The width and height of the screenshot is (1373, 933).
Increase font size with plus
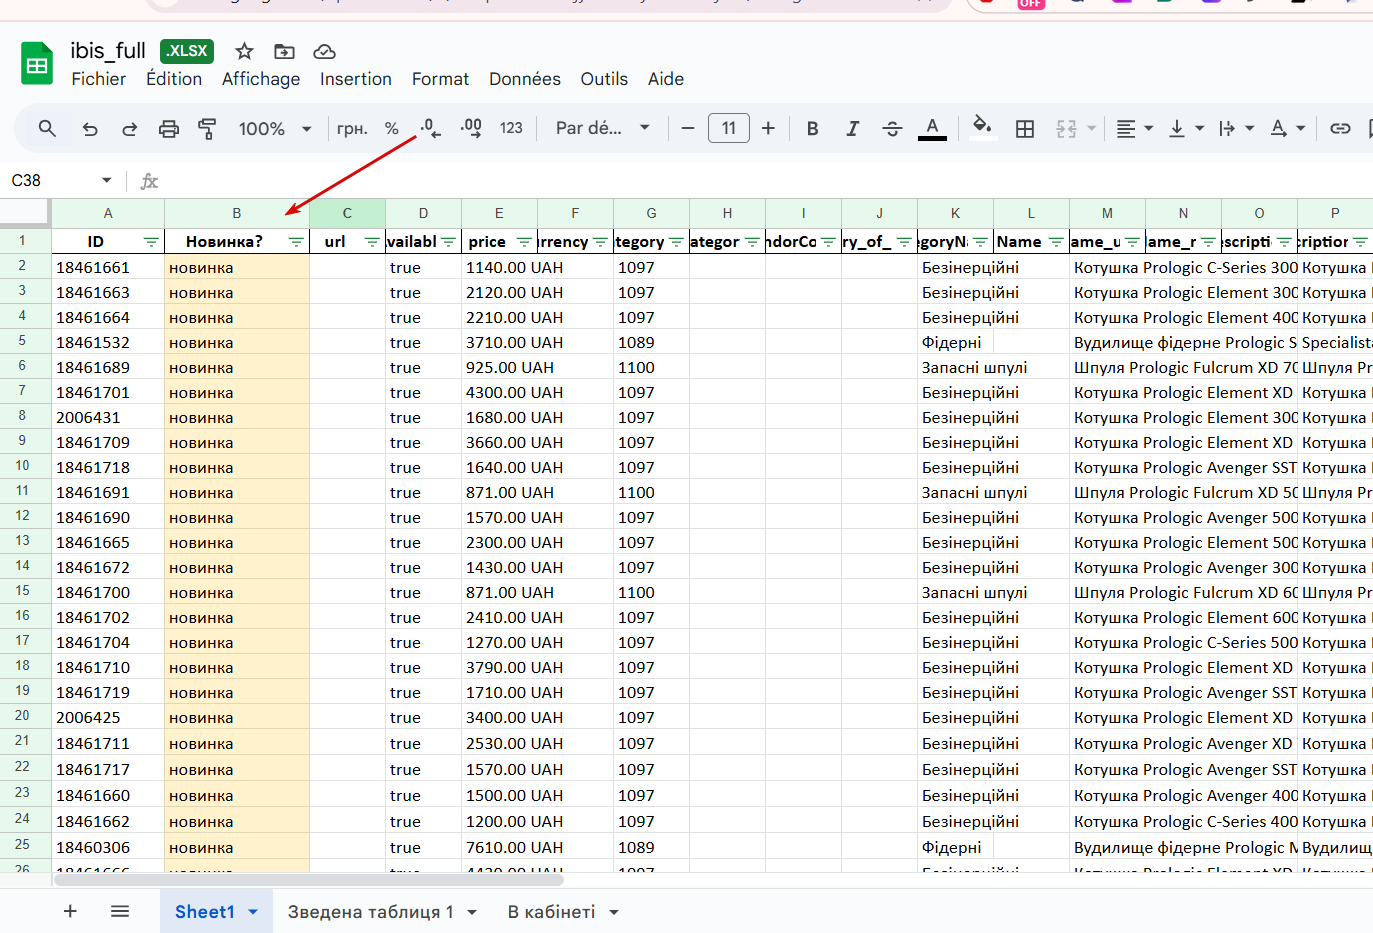pyautogui.click(x=768, y=128)
